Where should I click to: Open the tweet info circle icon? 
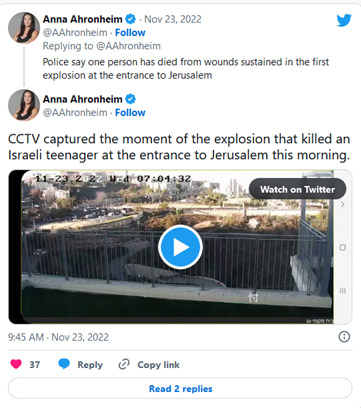click(x=344, y=337)
